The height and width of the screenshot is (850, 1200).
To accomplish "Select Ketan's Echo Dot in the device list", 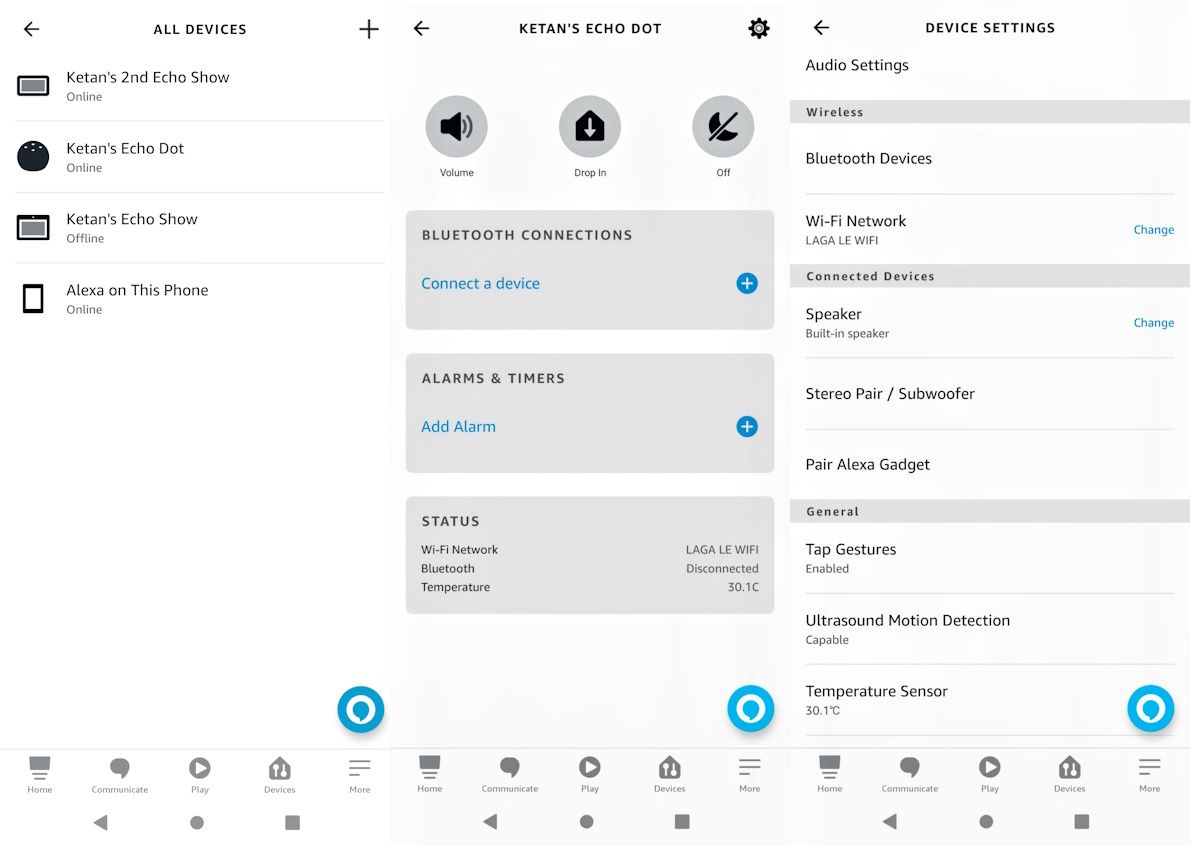I will tap(200, 157).
